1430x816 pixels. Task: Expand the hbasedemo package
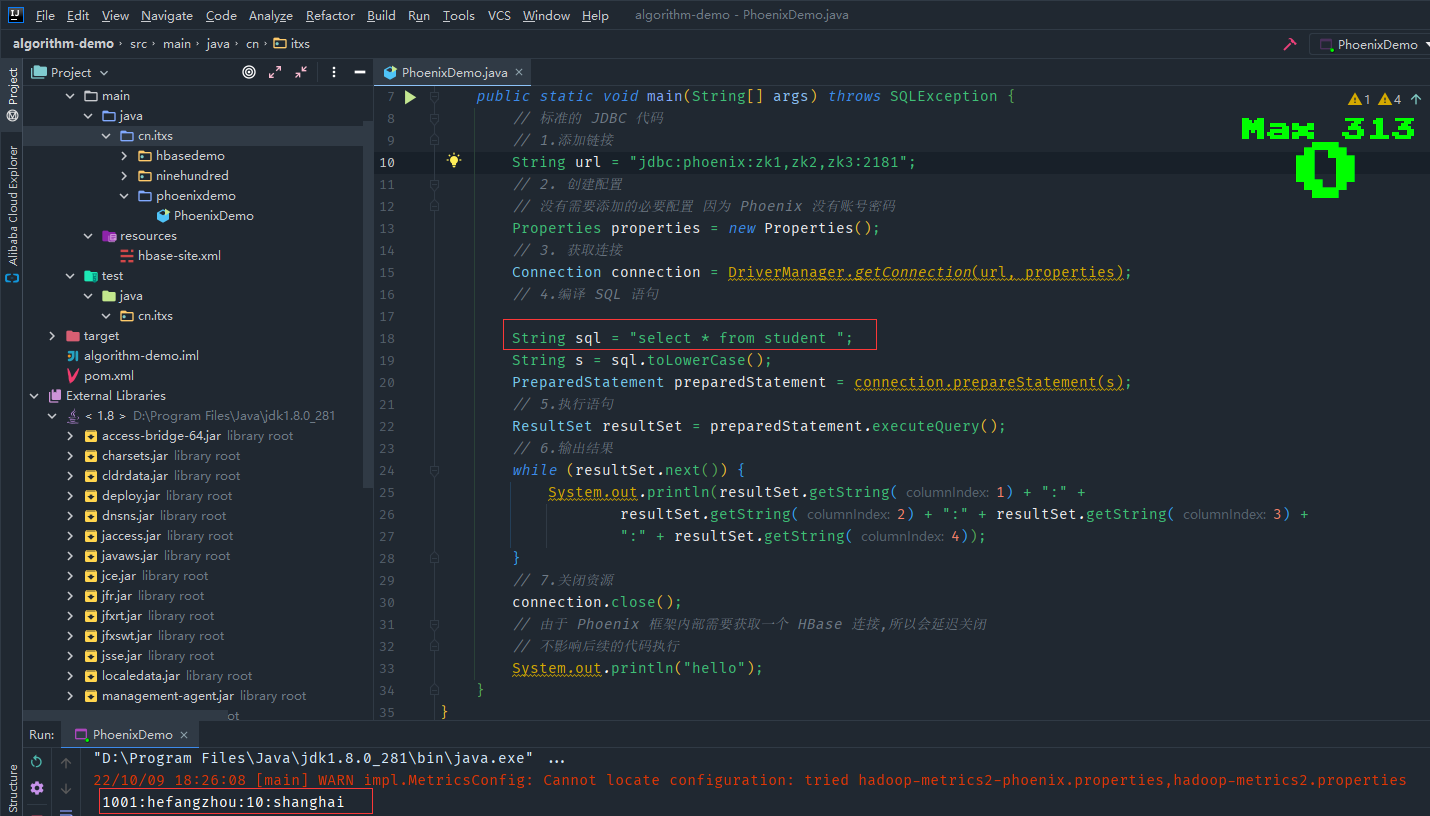coord(124,156)
